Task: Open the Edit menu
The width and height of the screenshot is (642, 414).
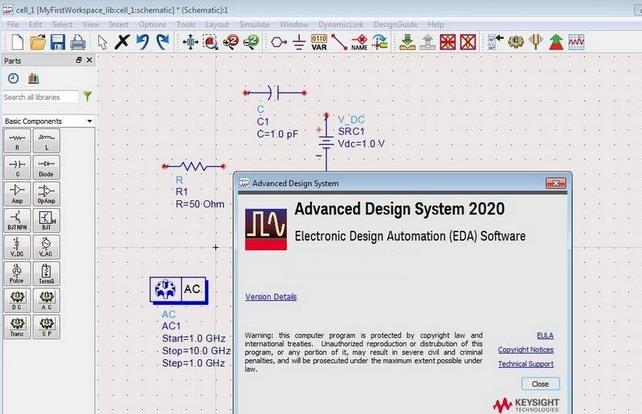Action: (35, 25)
